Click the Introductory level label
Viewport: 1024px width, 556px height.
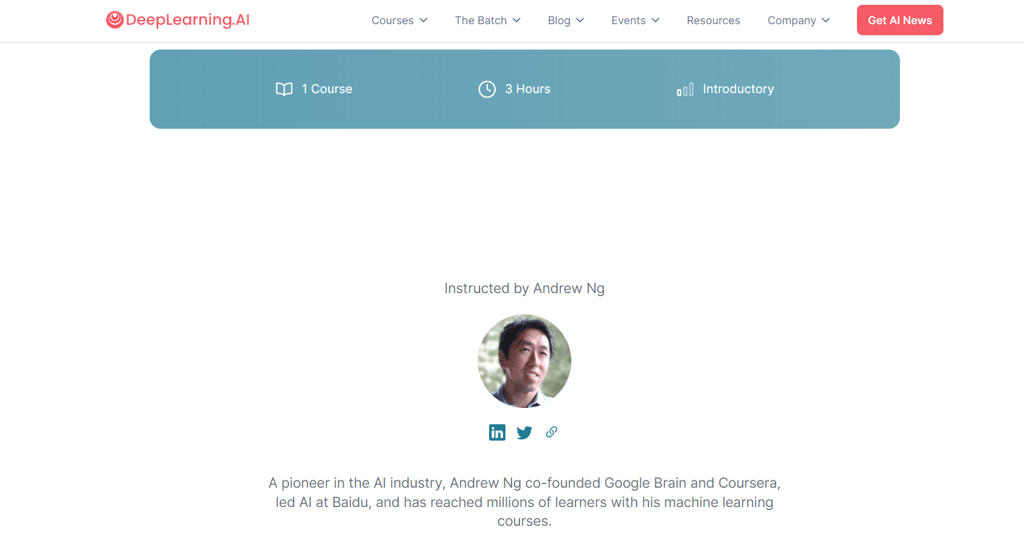click(739, 89)
